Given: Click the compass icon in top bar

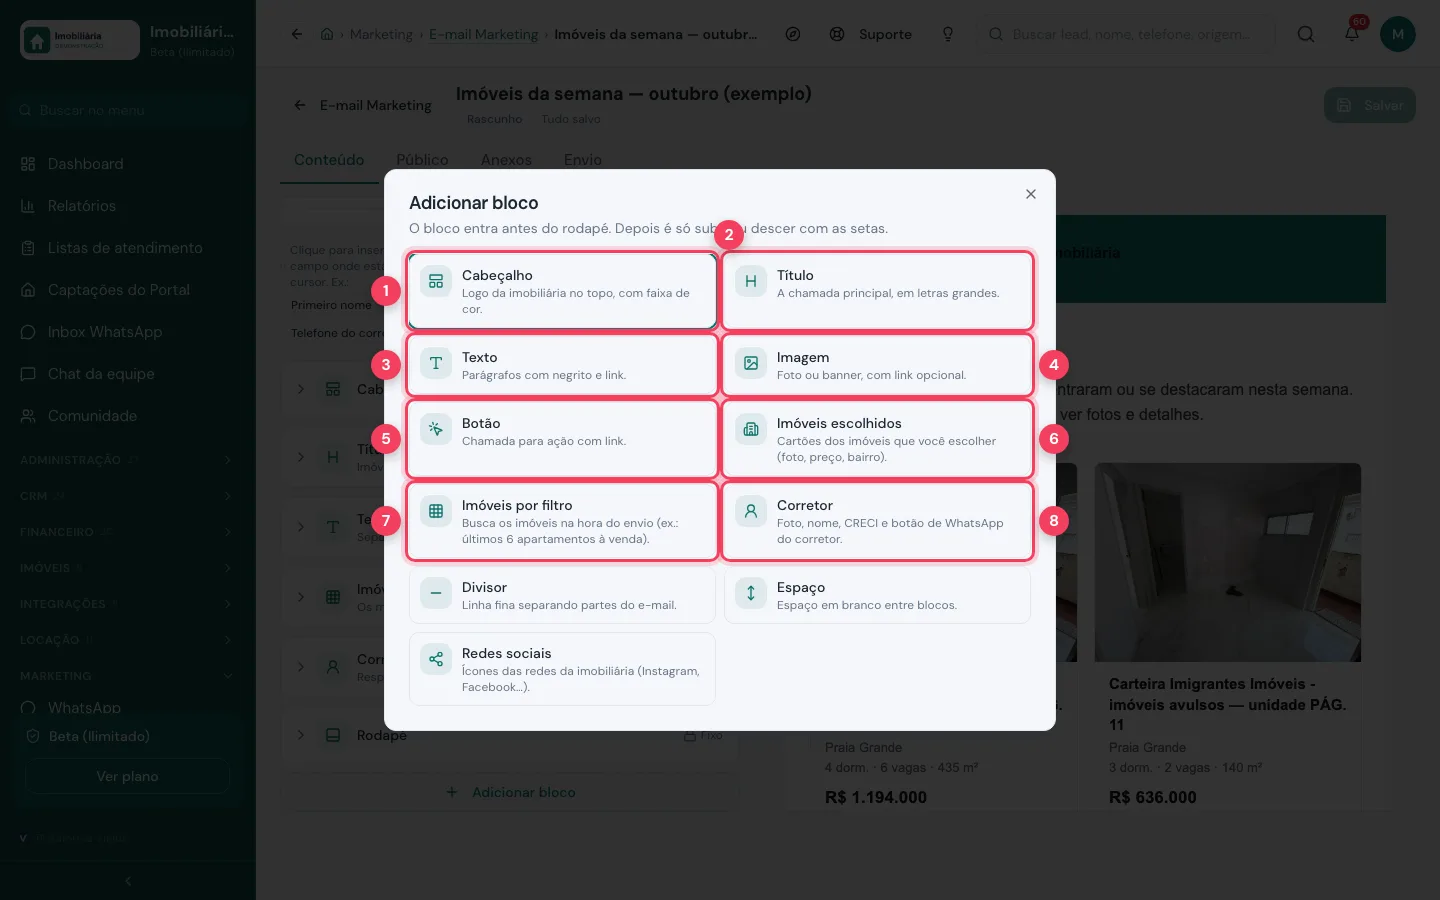Looking at the screenshot, I should tap(793, 34).
